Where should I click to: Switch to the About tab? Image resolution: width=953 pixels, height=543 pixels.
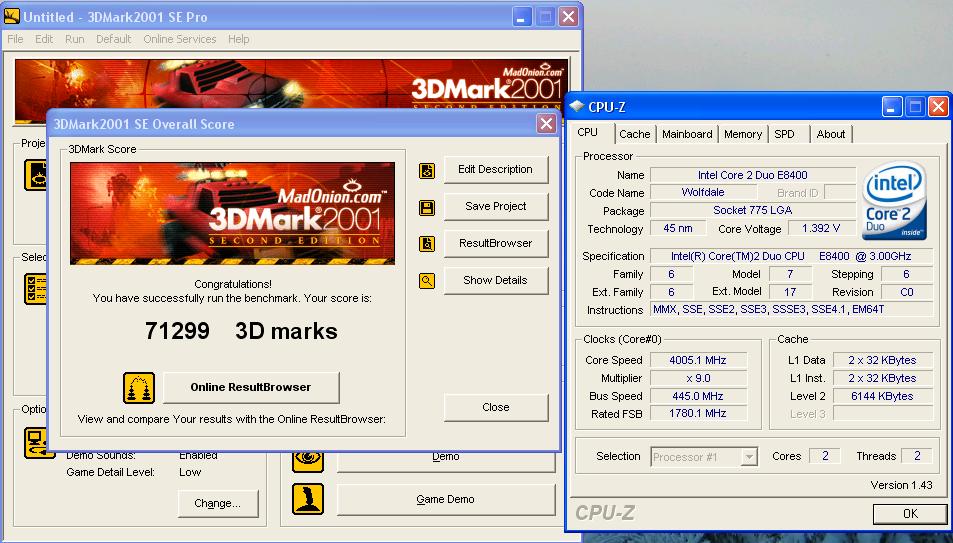(x=831, y=134)
